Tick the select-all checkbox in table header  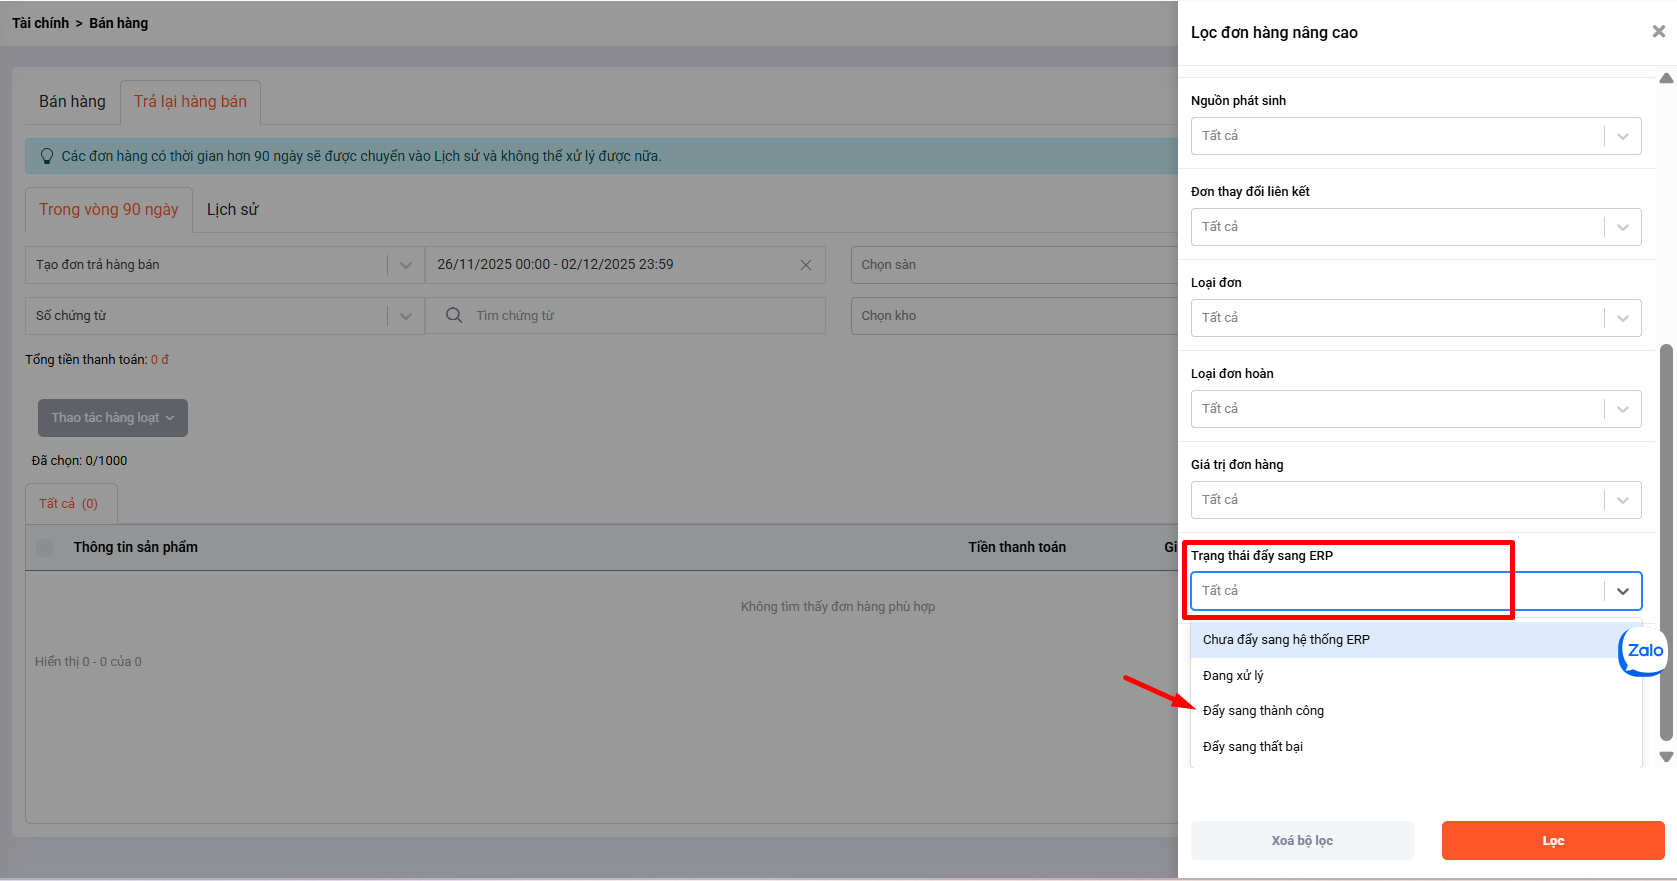click(x=45, y=548)
